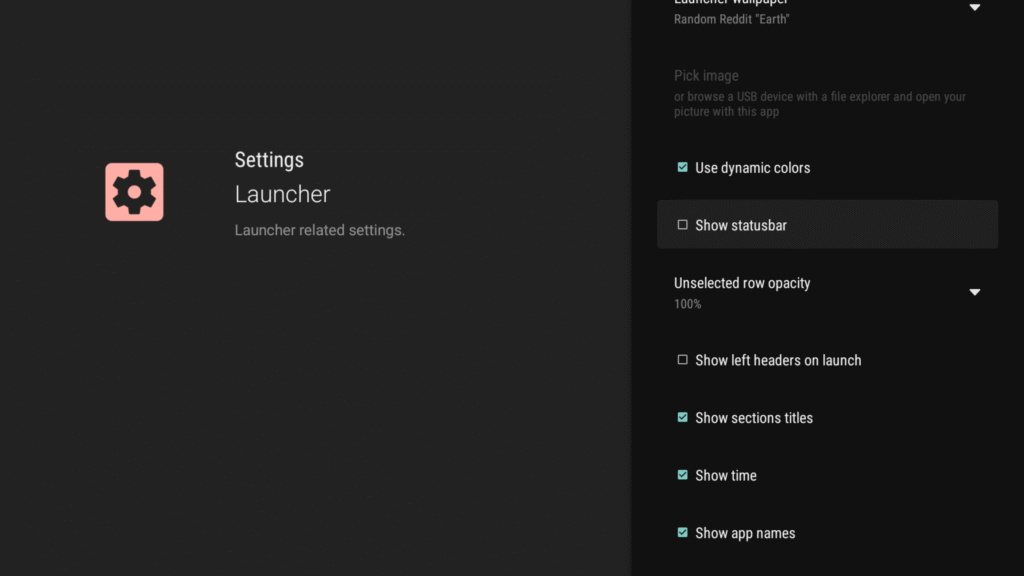Choose the Pick image option
This screenshot has width=1024, height=576.
click(705, 75)
